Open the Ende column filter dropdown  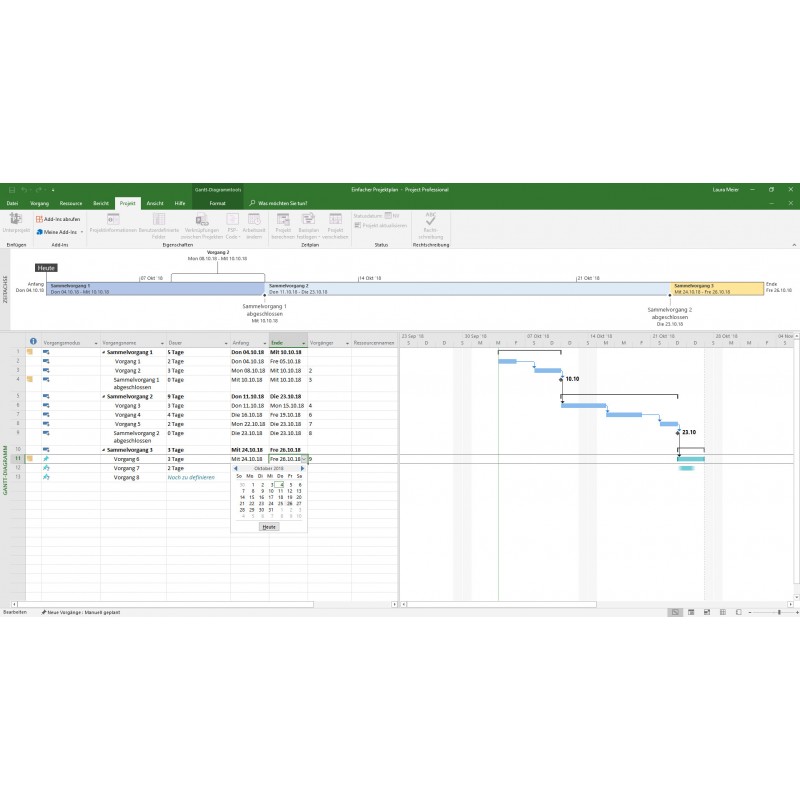pyautogui.click(x=303, y=342)
